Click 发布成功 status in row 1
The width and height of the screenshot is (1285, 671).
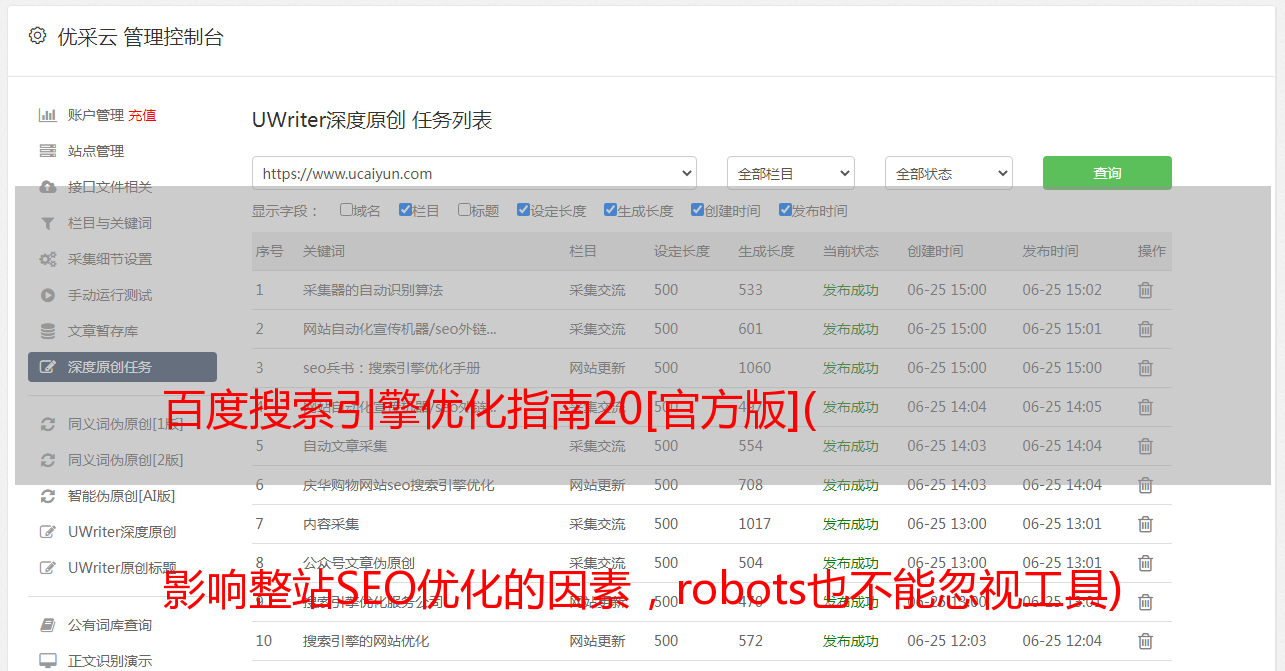851,290
